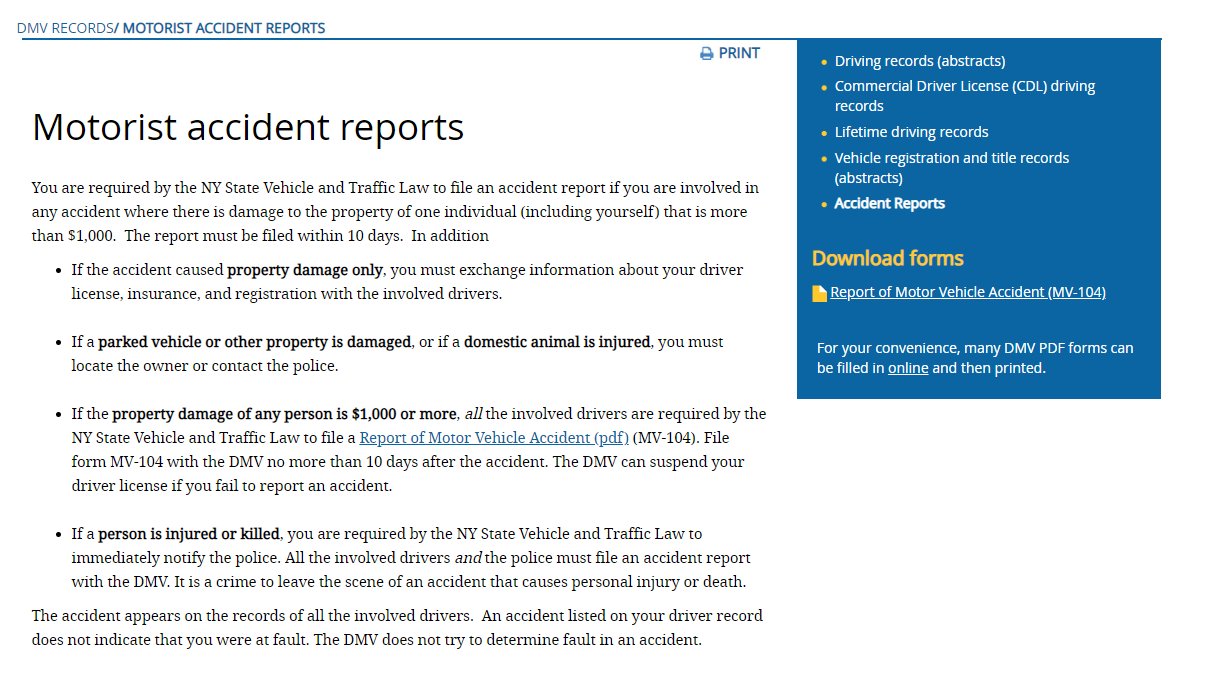Follow the 'online' link in the sidebar
1214x675 pixels.
(908, 368)
